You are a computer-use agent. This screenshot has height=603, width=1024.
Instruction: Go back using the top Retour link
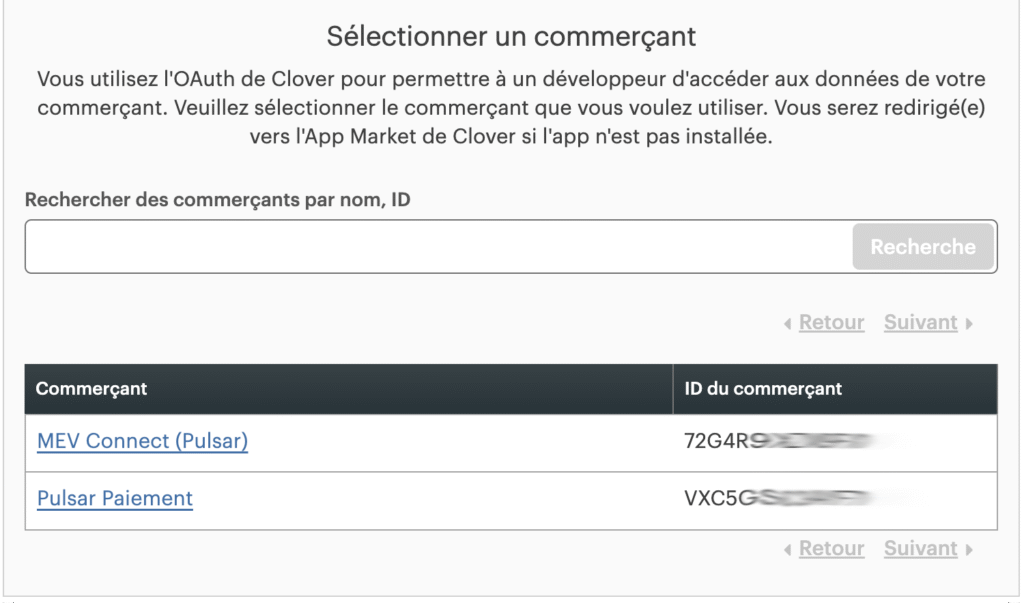click(831, 323)
